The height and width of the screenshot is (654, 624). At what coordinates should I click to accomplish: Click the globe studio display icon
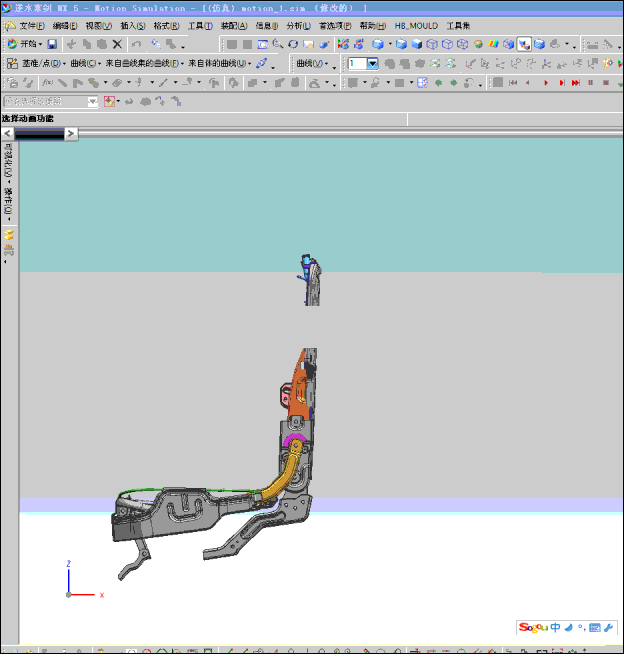tap(478, 44)
